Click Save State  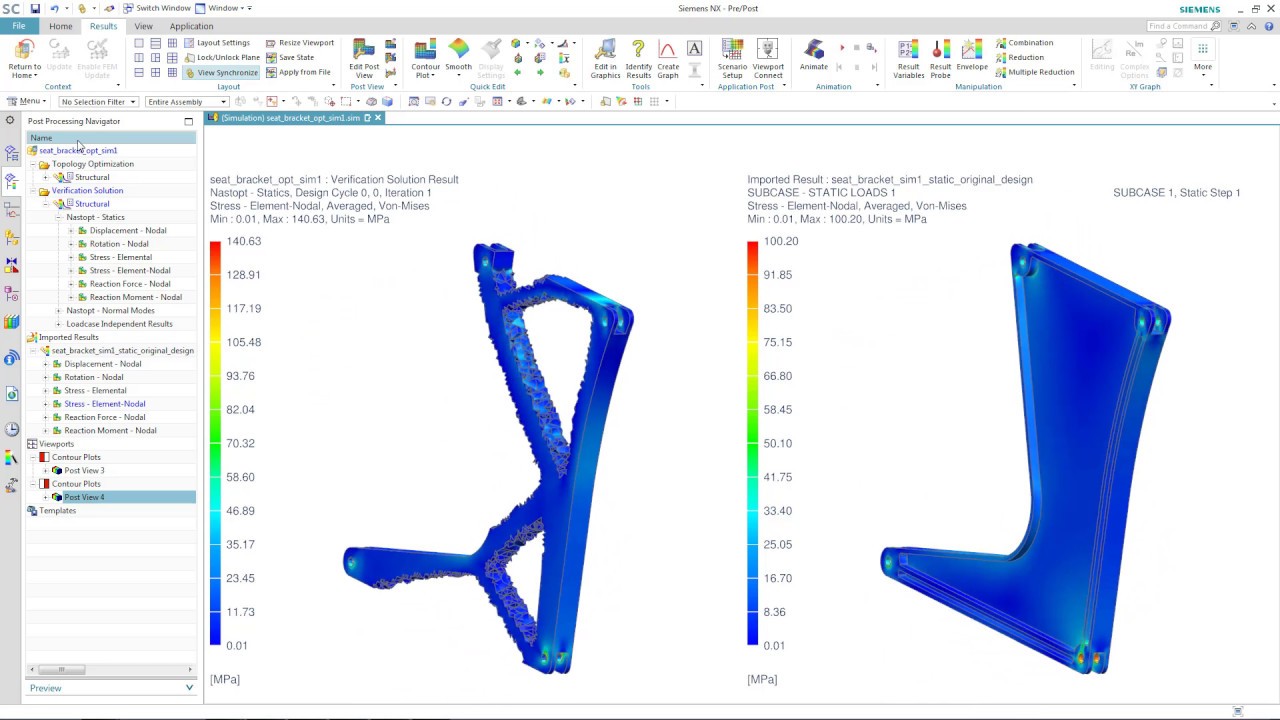point(289,57)
